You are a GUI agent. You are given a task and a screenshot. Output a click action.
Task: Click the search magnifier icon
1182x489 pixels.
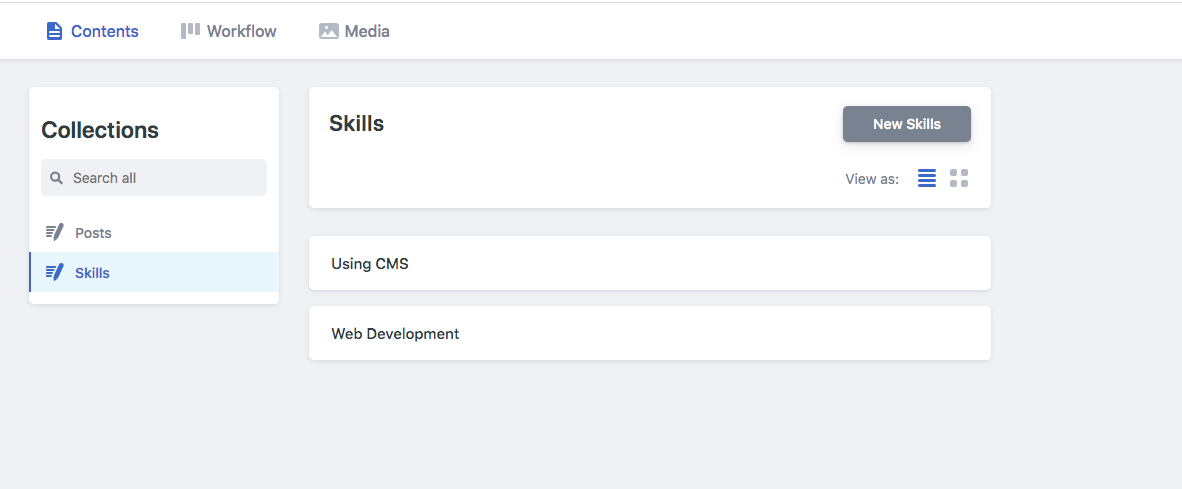[56, 178]
